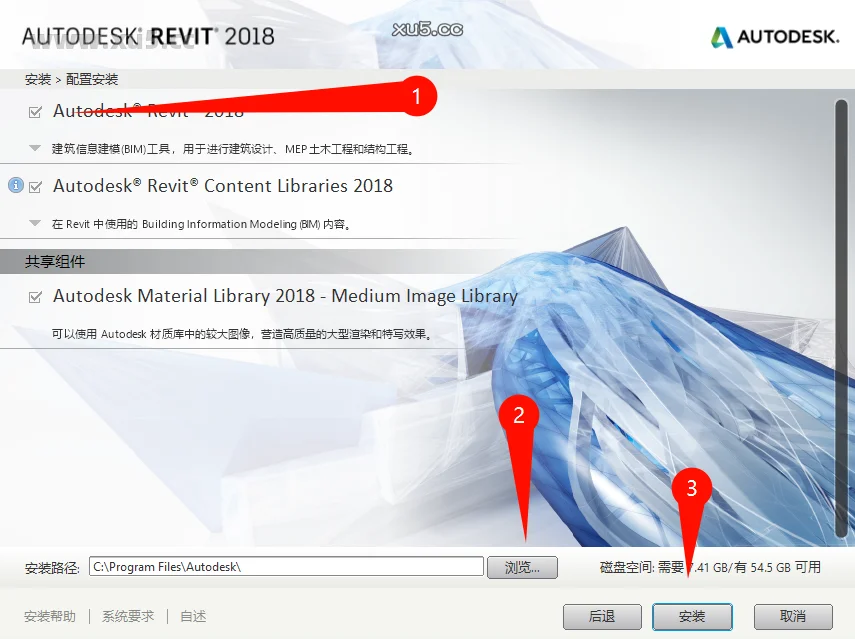Click 安装 in the breadcrumb path

point(37,79)
